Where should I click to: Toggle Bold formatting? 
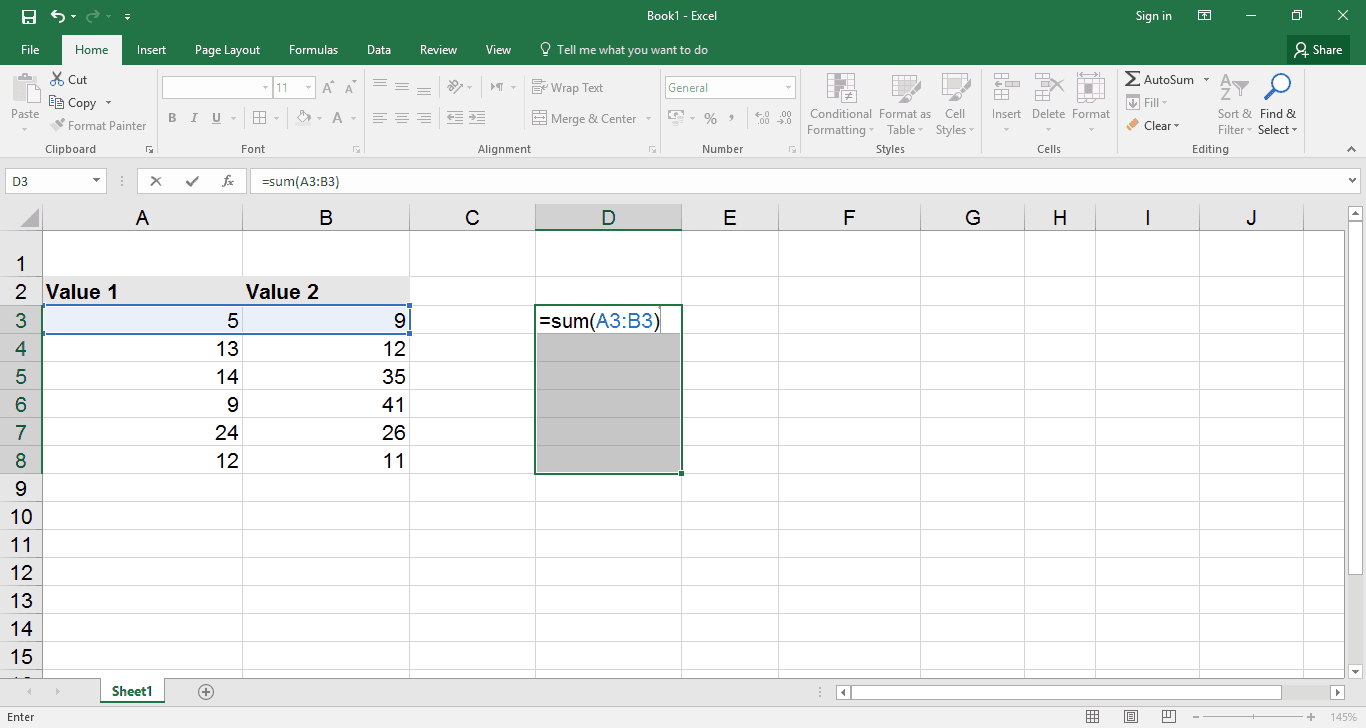coord(172,118)
